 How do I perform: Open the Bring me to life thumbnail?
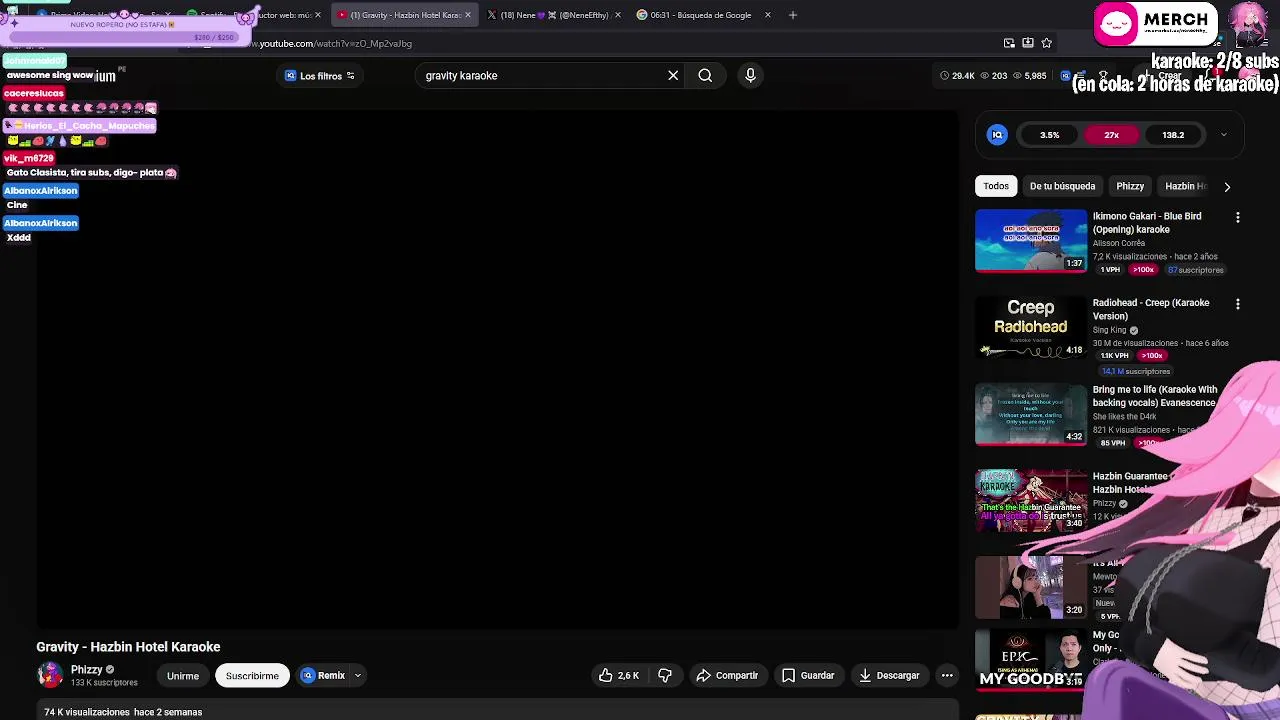(x=1031, y=414)
